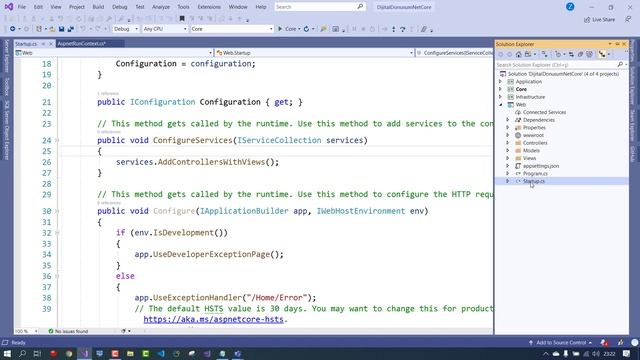The height and width of the screenshot is (360, 640).
Task: Open the Any CPU platform dropdown
Action: pyautogui.click(x=165, y=29)
